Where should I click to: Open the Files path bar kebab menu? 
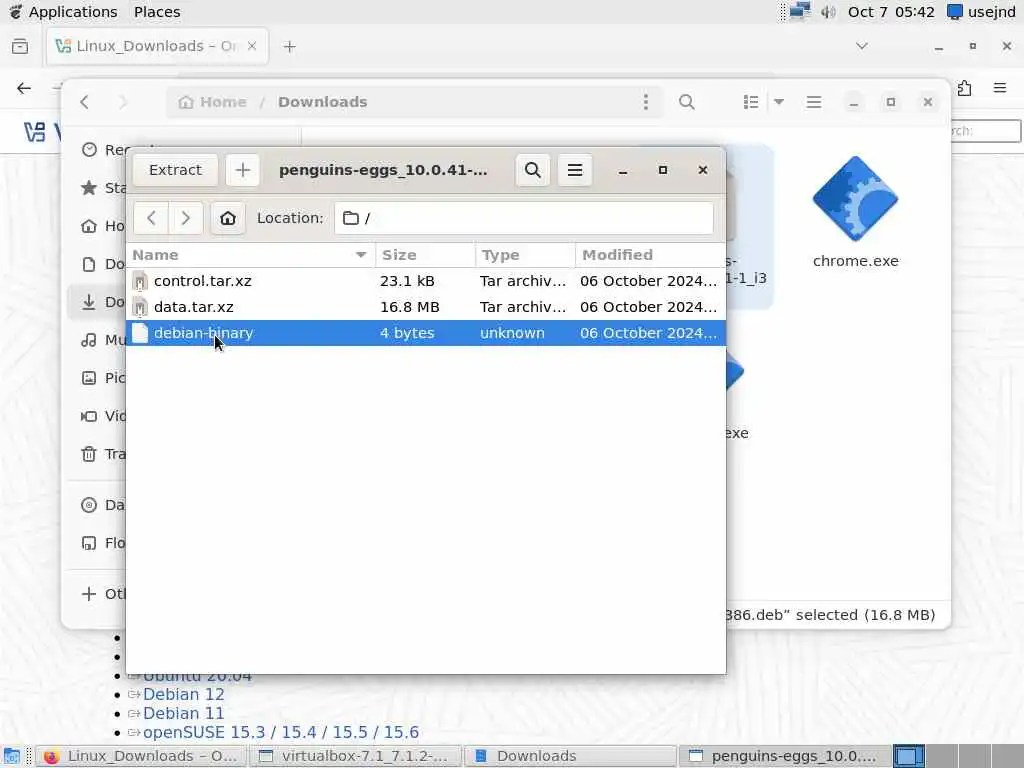(x=646, y=102)
